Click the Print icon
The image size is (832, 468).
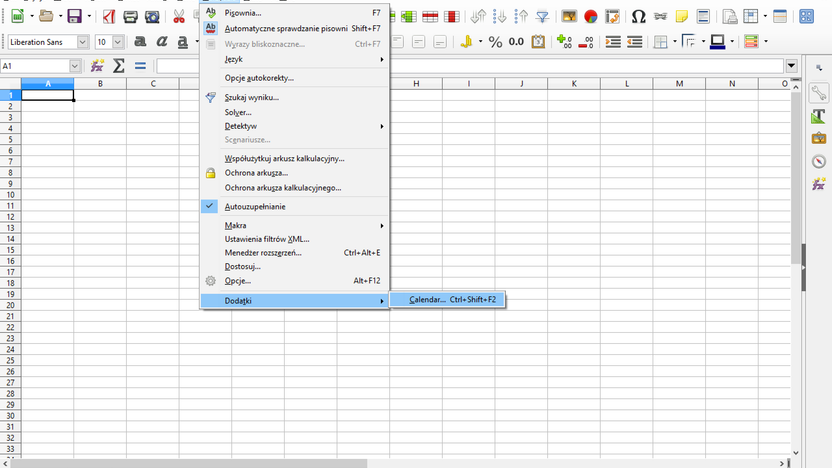[x=130, y=16]
